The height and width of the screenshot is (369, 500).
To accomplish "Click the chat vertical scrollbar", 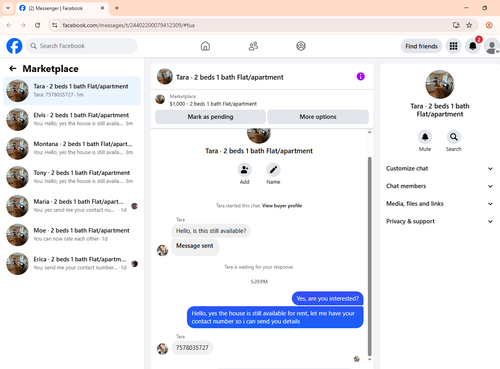I will 369,257.
